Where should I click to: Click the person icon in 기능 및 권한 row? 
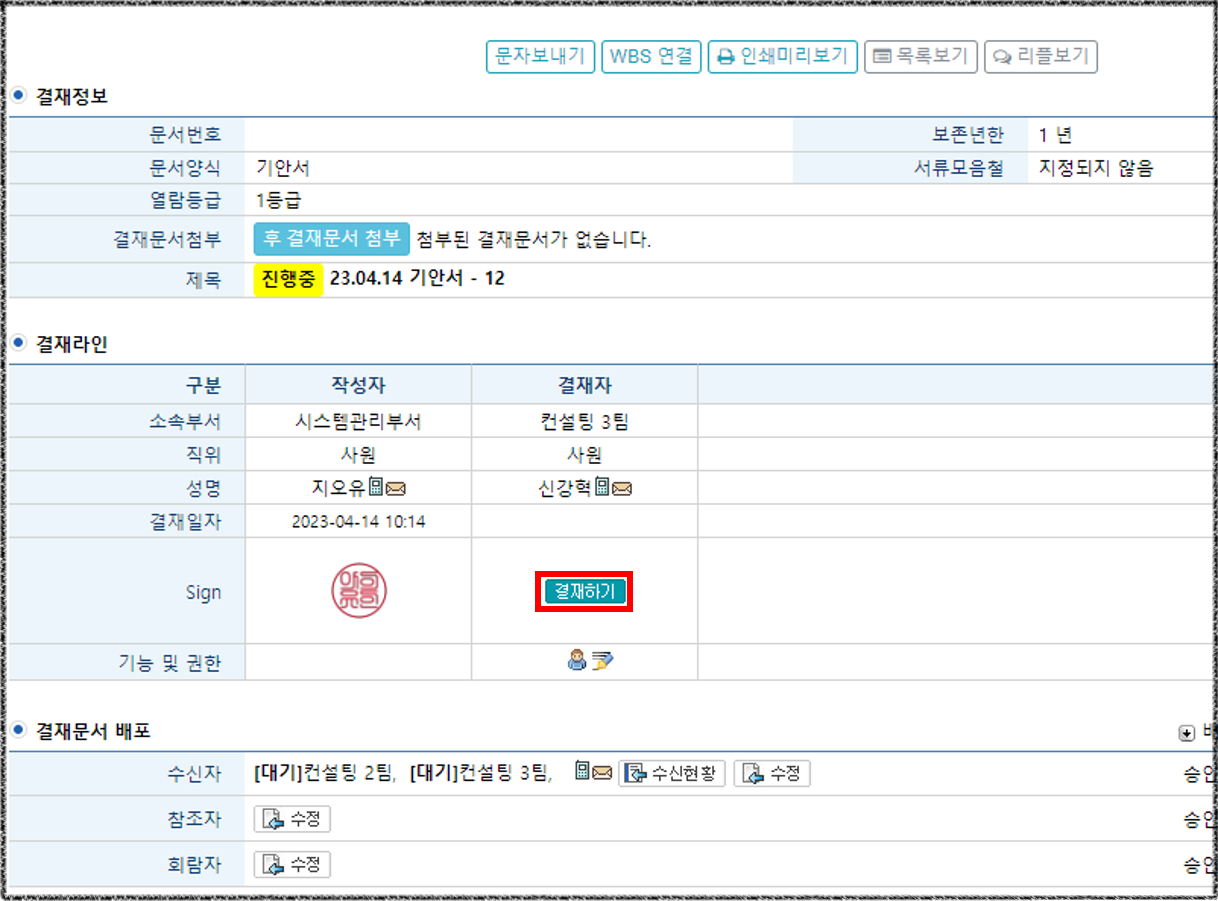(x=576, y=659)
